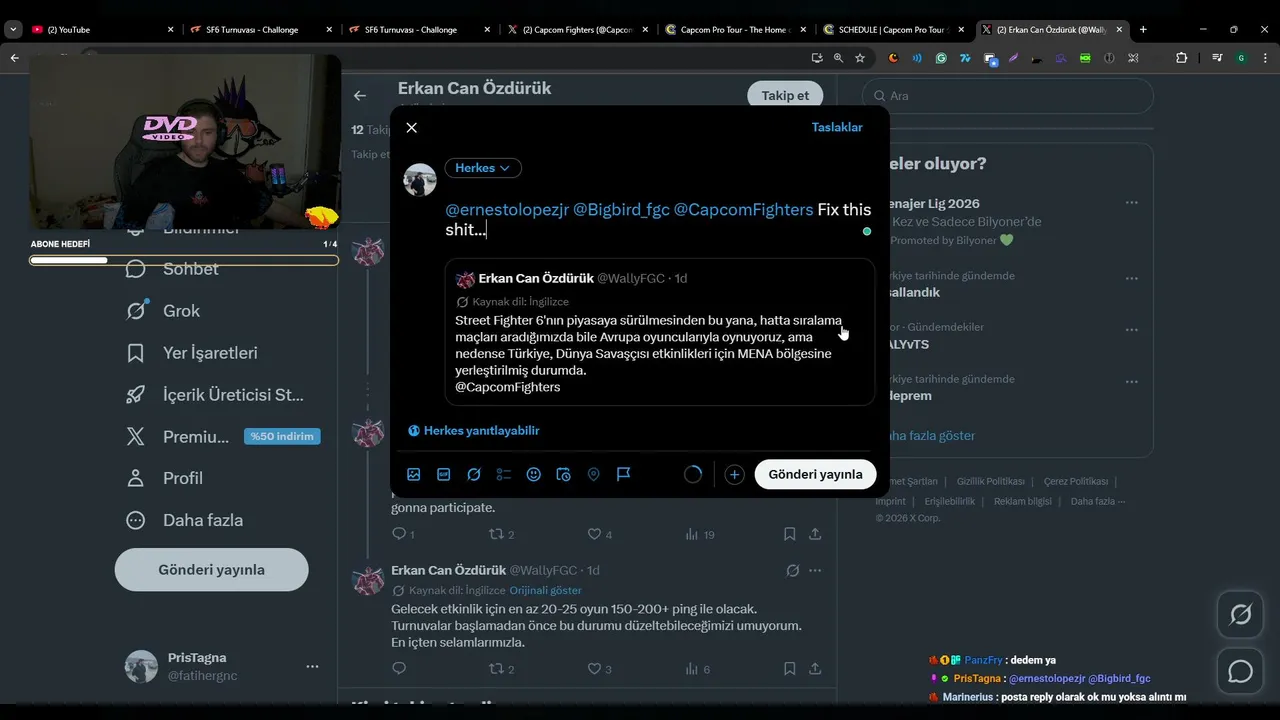Click the Takip et follow button

pyautogui.click(x=785, y=95)
